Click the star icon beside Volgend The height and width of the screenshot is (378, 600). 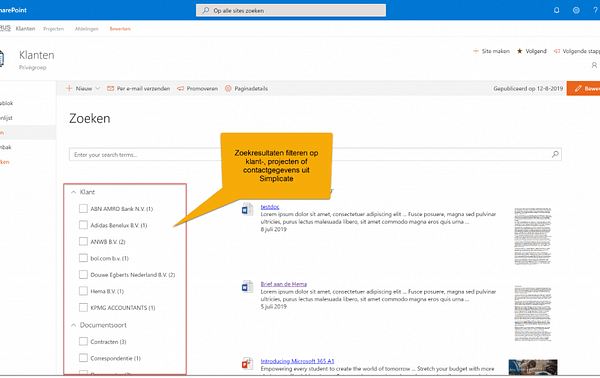pos(520,51)
